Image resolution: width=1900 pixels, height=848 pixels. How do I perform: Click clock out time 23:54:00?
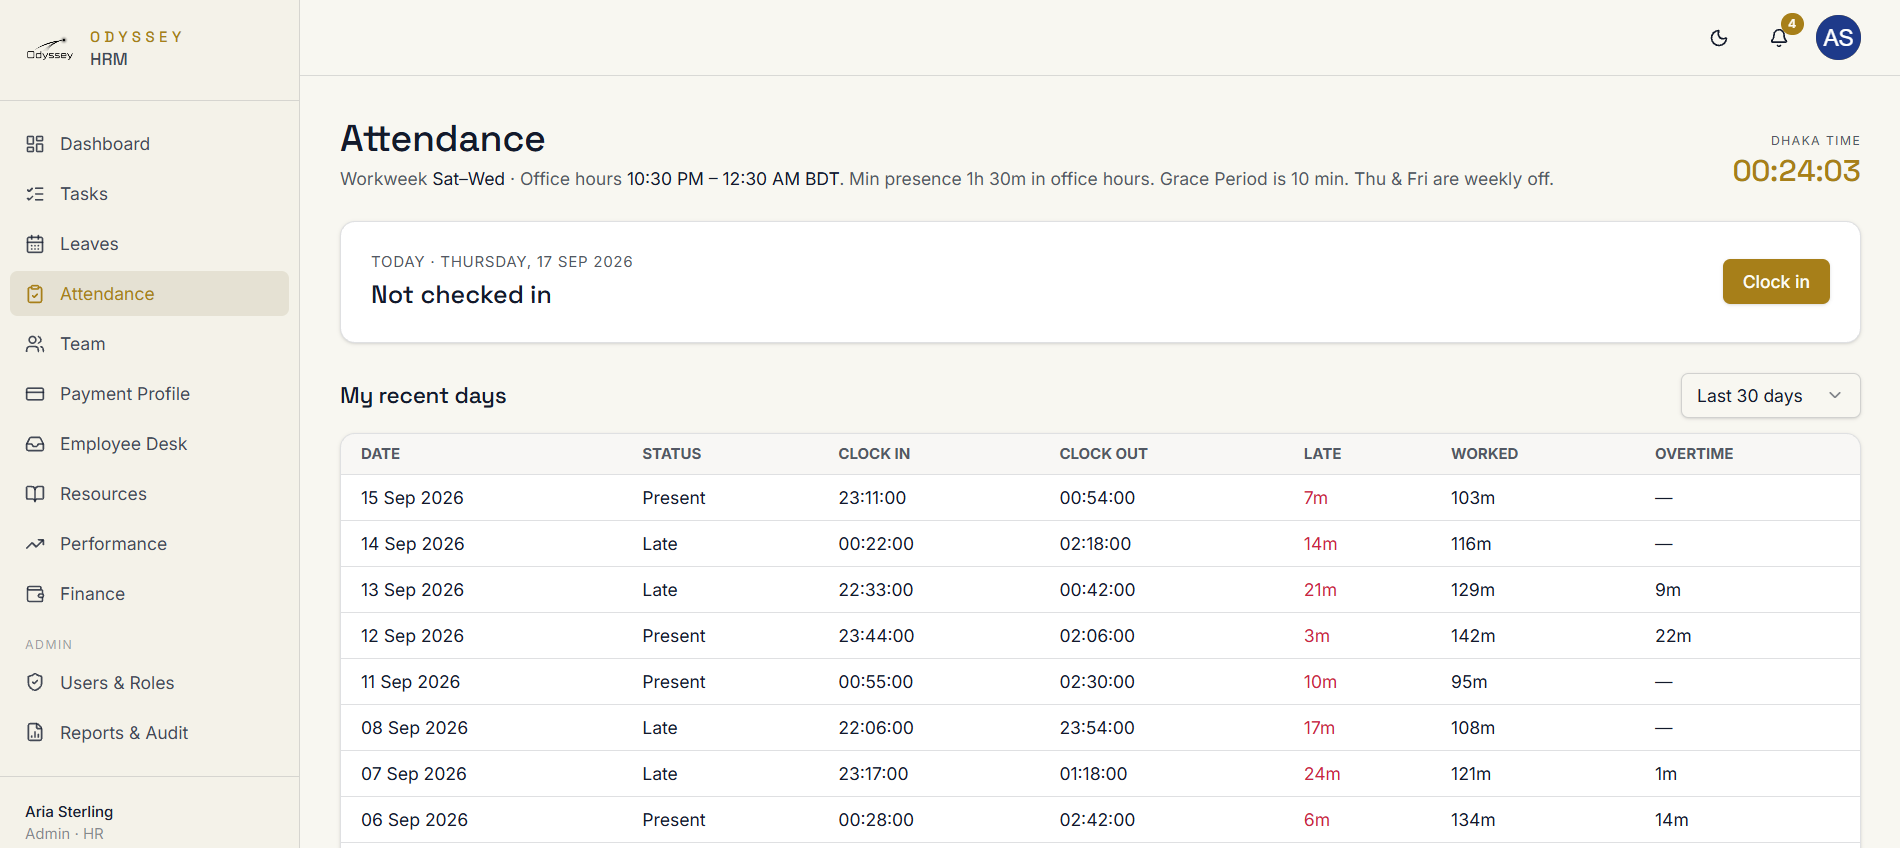pos(1097,728)
